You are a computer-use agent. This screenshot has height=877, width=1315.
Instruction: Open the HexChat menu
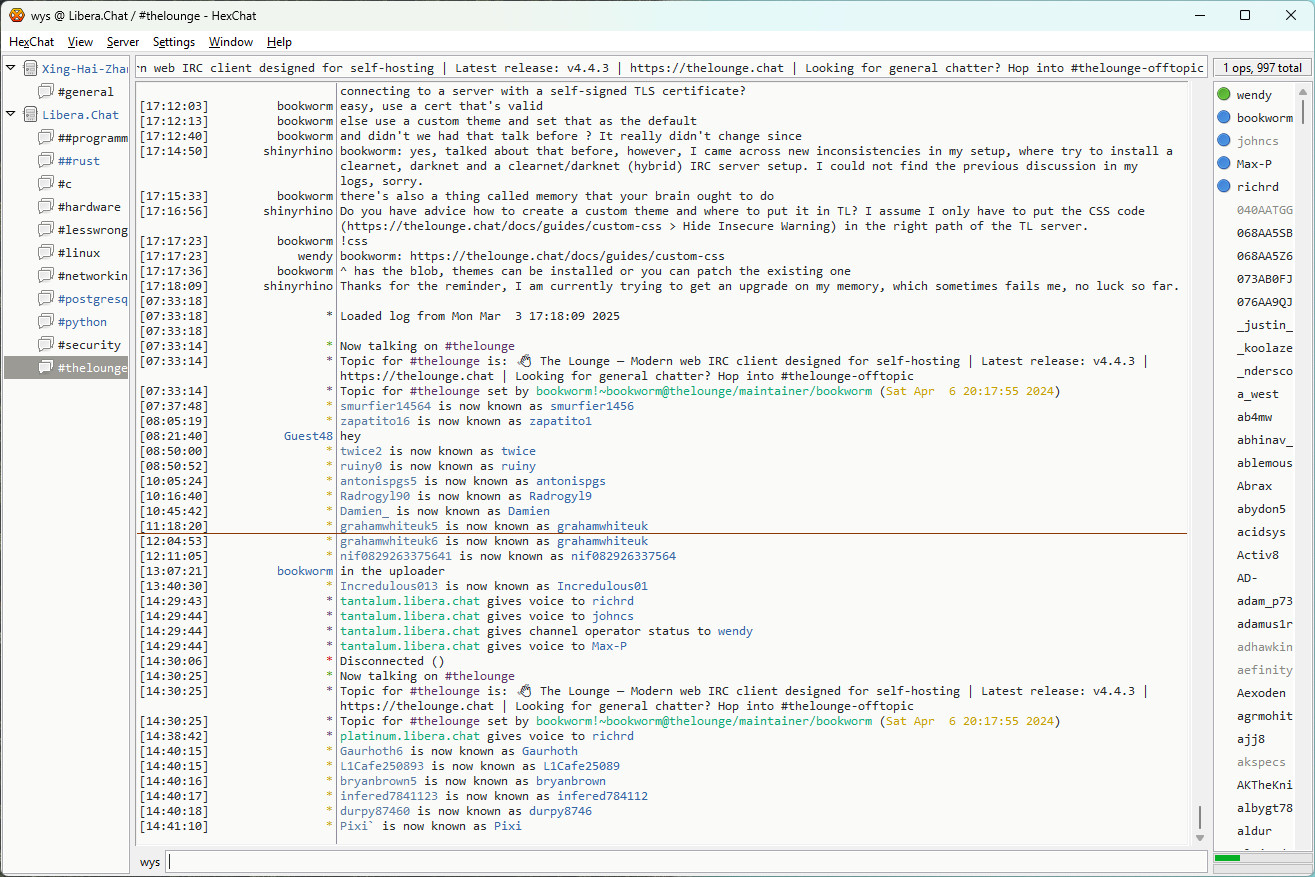[32, 42]
